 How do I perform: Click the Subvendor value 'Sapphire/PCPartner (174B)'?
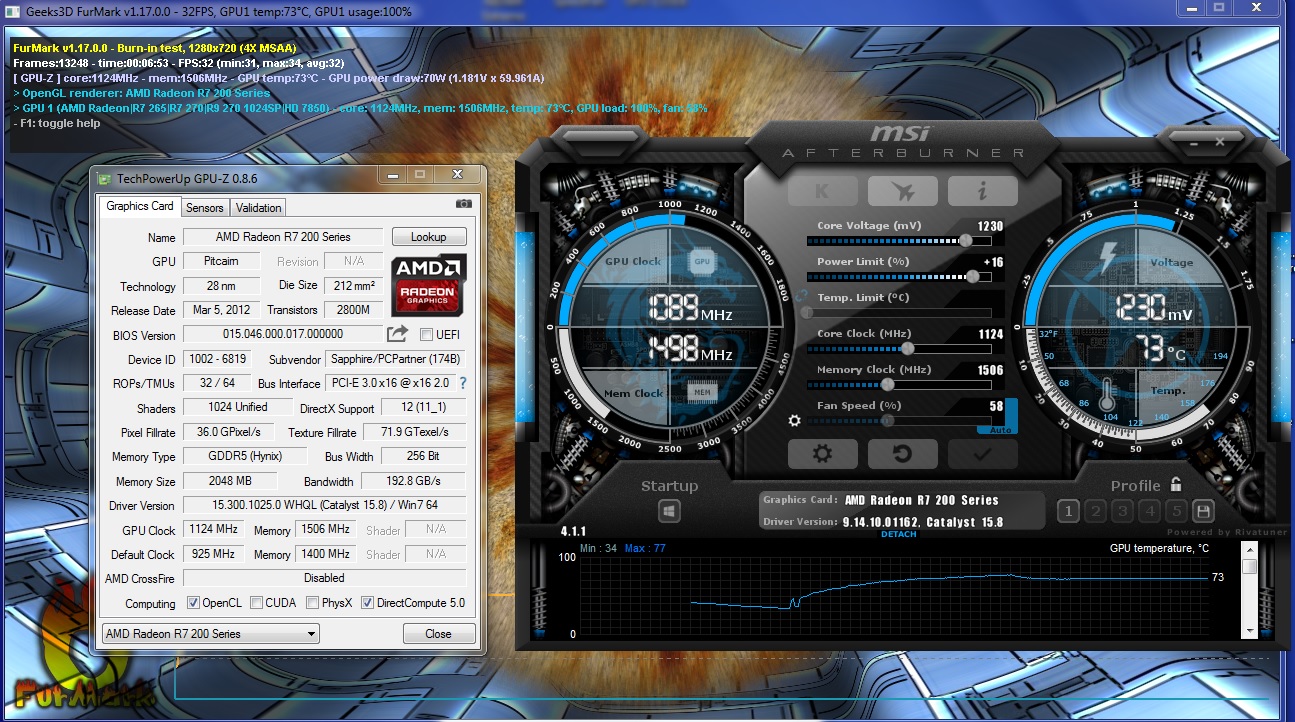coord(395,359)
